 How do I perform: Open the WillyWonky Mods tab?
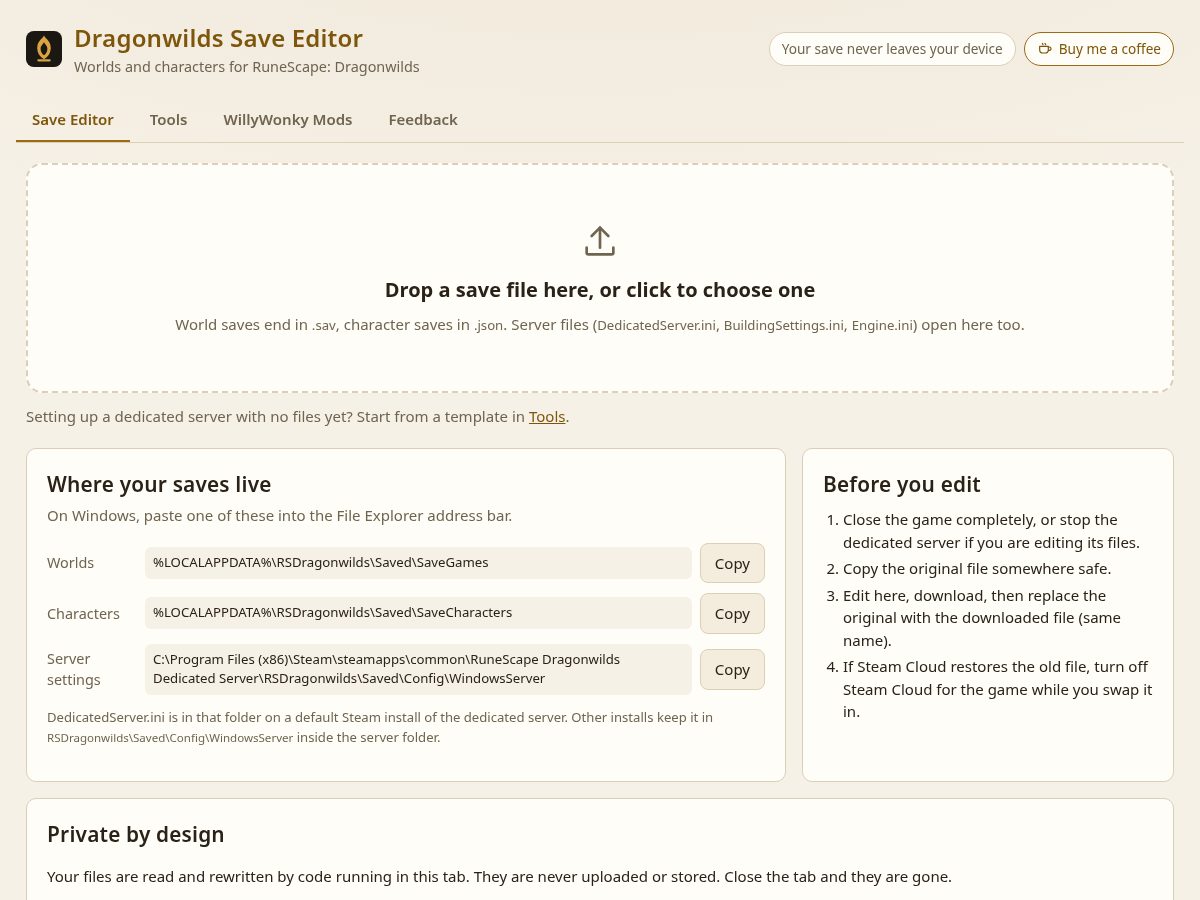click(288, 120)
